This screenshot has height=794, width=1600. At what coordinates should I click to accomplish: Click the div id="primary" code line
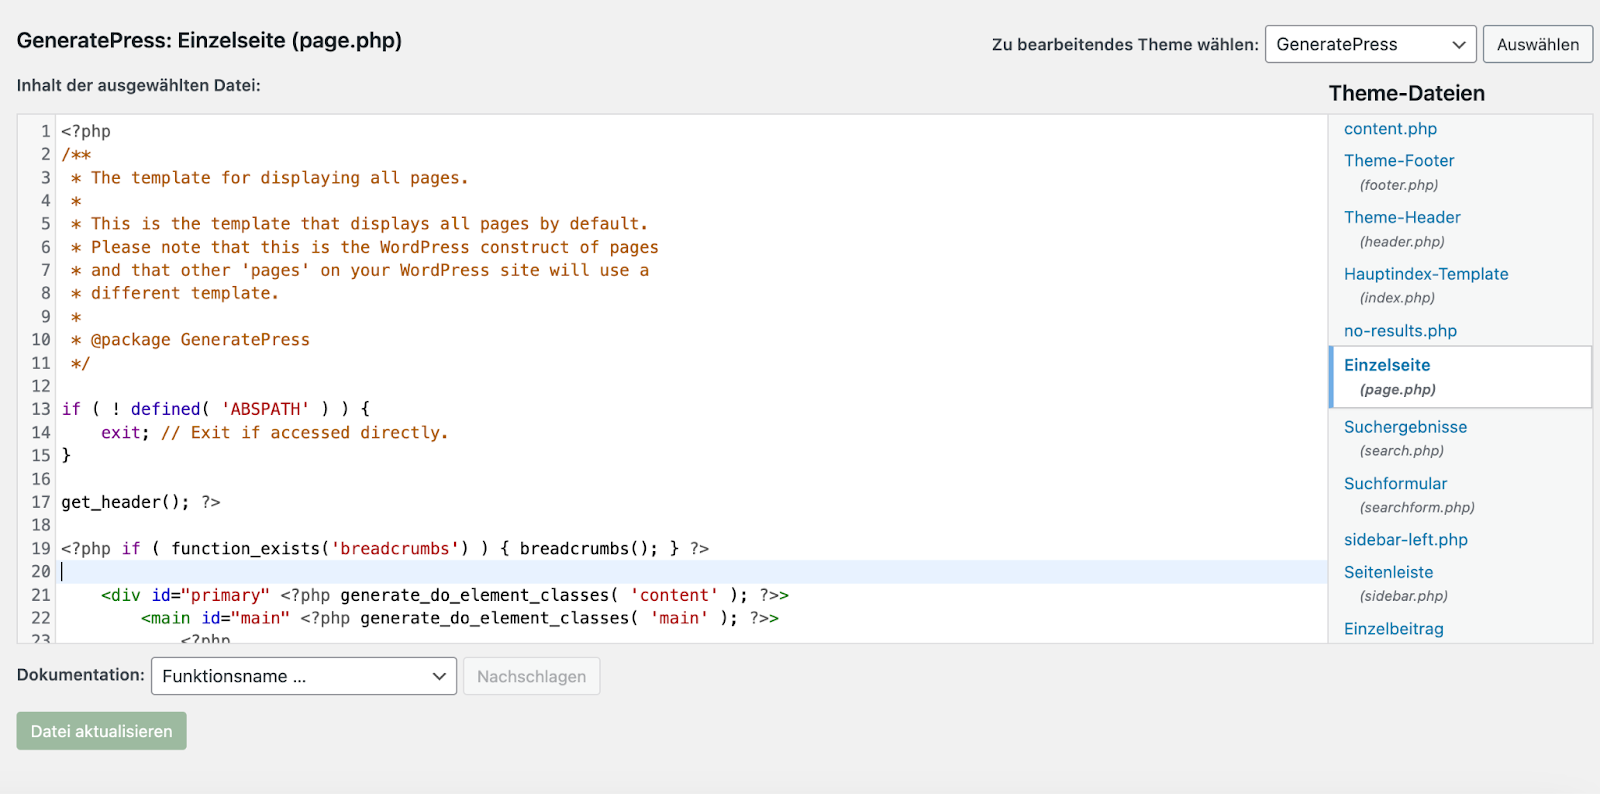pos(445,595)
